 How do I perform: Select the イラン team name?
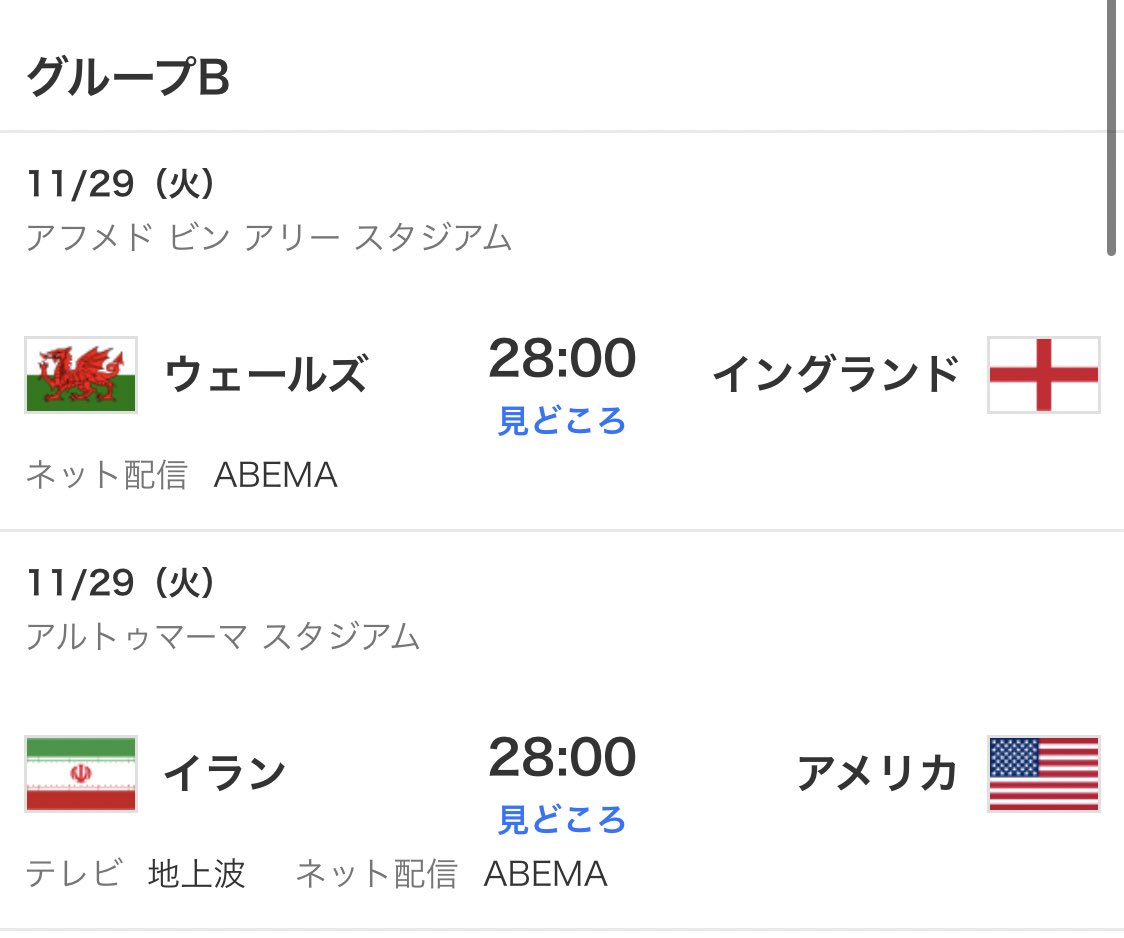pos(224,773)
